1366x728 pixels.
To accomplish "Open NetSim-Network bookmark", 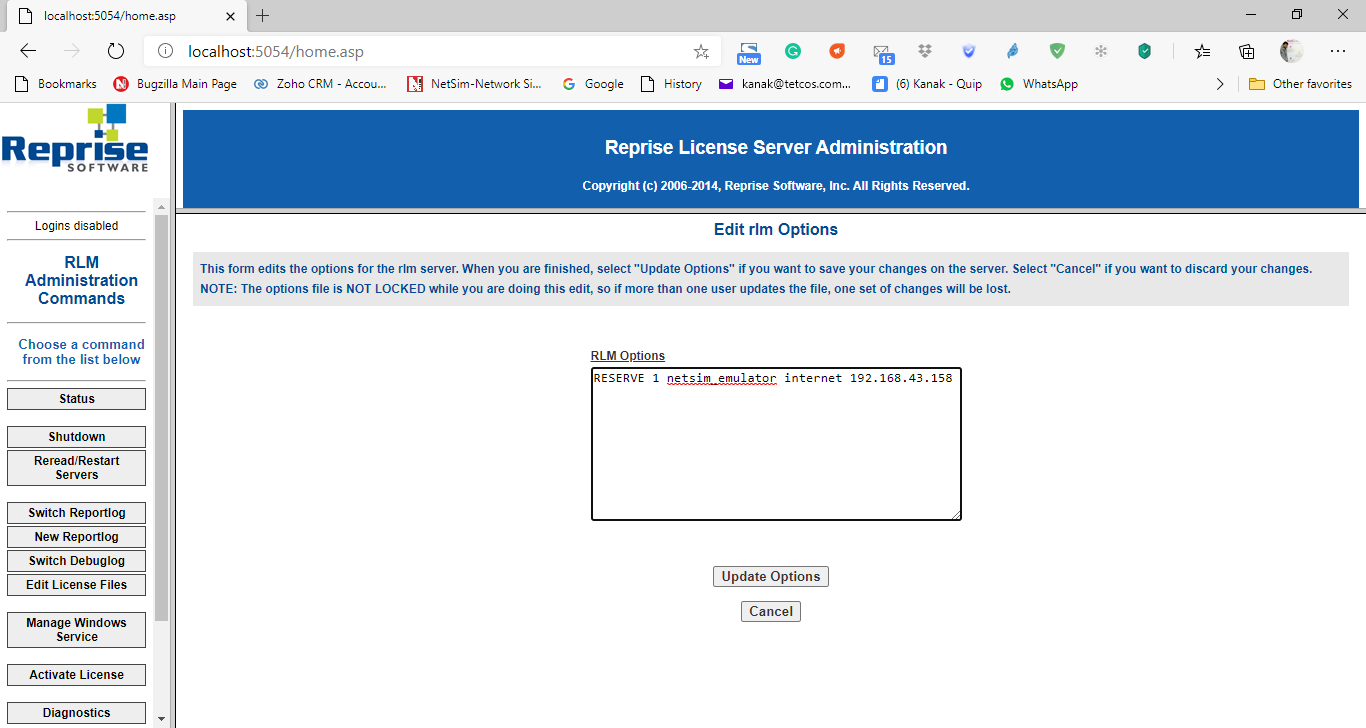I will [474, 84].
